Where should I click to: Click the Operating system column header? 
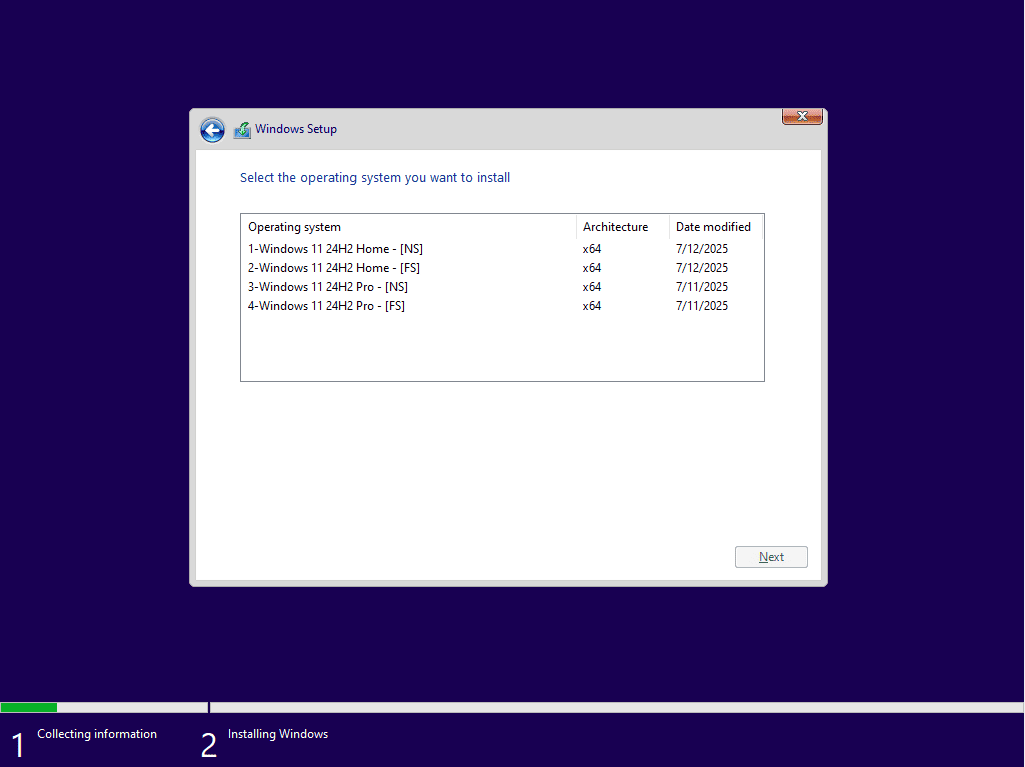[x=409, y=227]
